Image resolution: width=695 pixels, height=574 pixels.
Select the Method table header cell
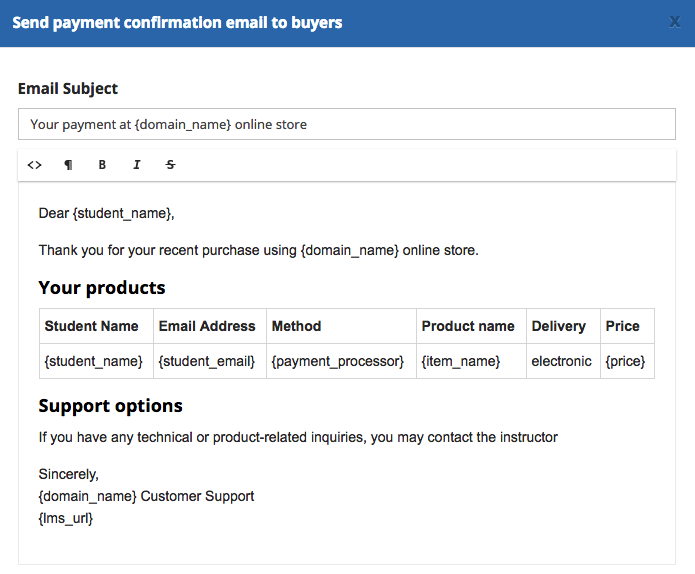pos(341,326)
